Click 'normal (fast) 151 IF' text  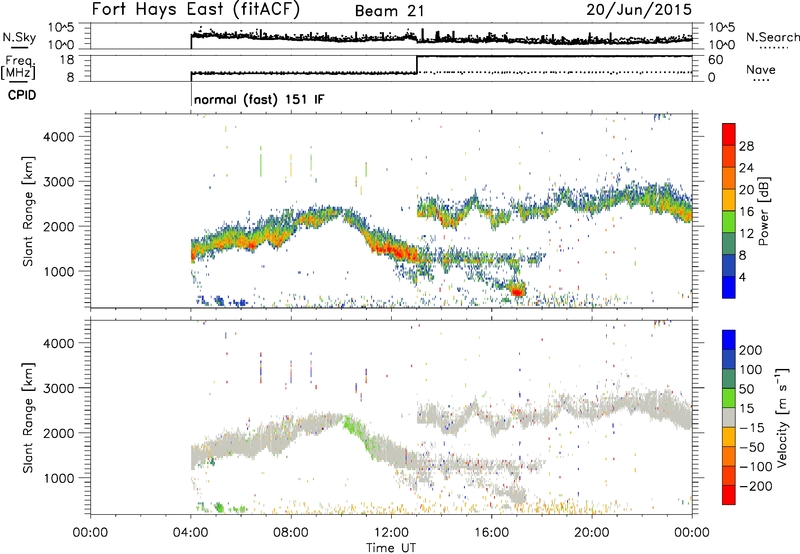coord(259,99)
